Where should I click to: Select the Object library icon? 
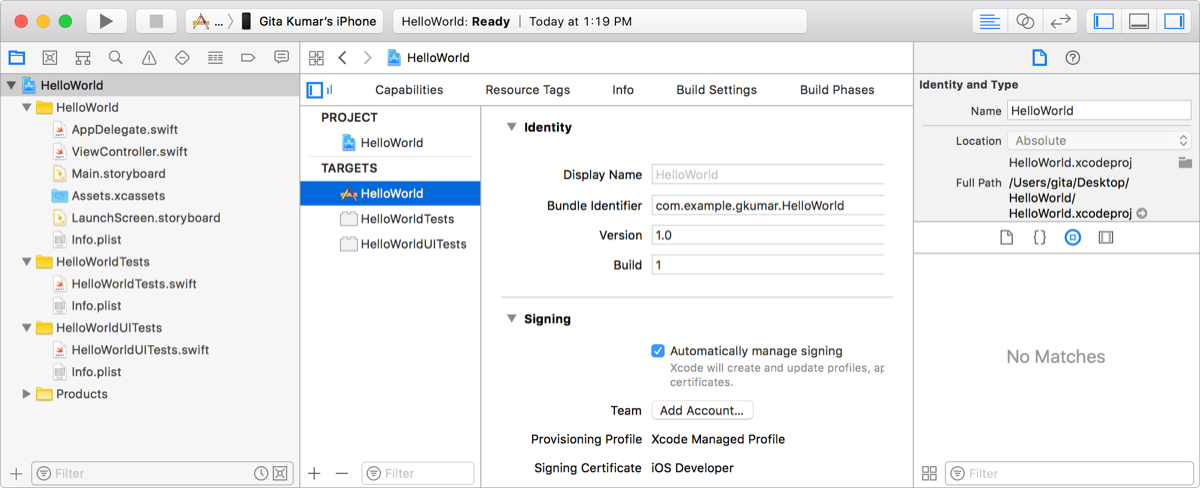point(1072,238)
